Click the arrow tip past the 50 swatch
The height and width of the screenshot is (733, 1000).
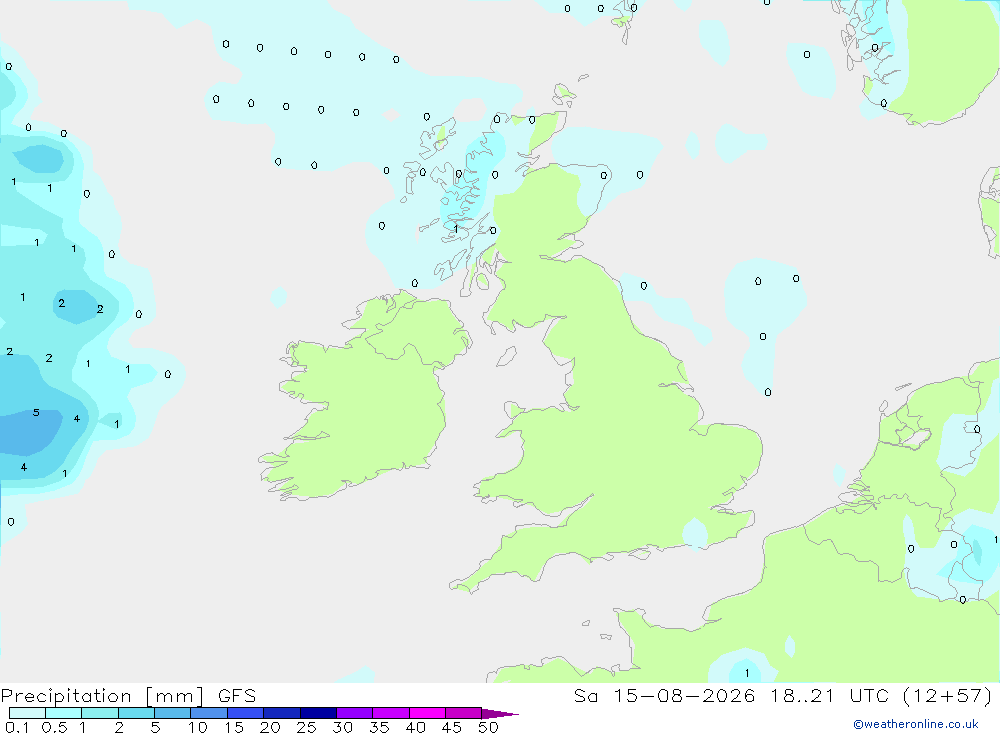click(500, 714)
